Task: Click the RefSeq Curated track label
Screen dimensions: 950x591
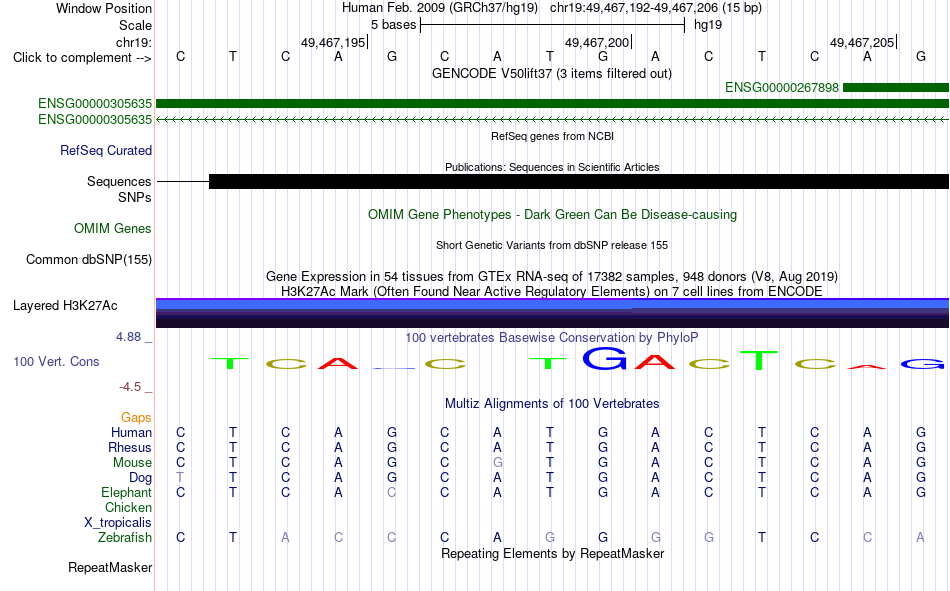Action: (x=106, y=150)
